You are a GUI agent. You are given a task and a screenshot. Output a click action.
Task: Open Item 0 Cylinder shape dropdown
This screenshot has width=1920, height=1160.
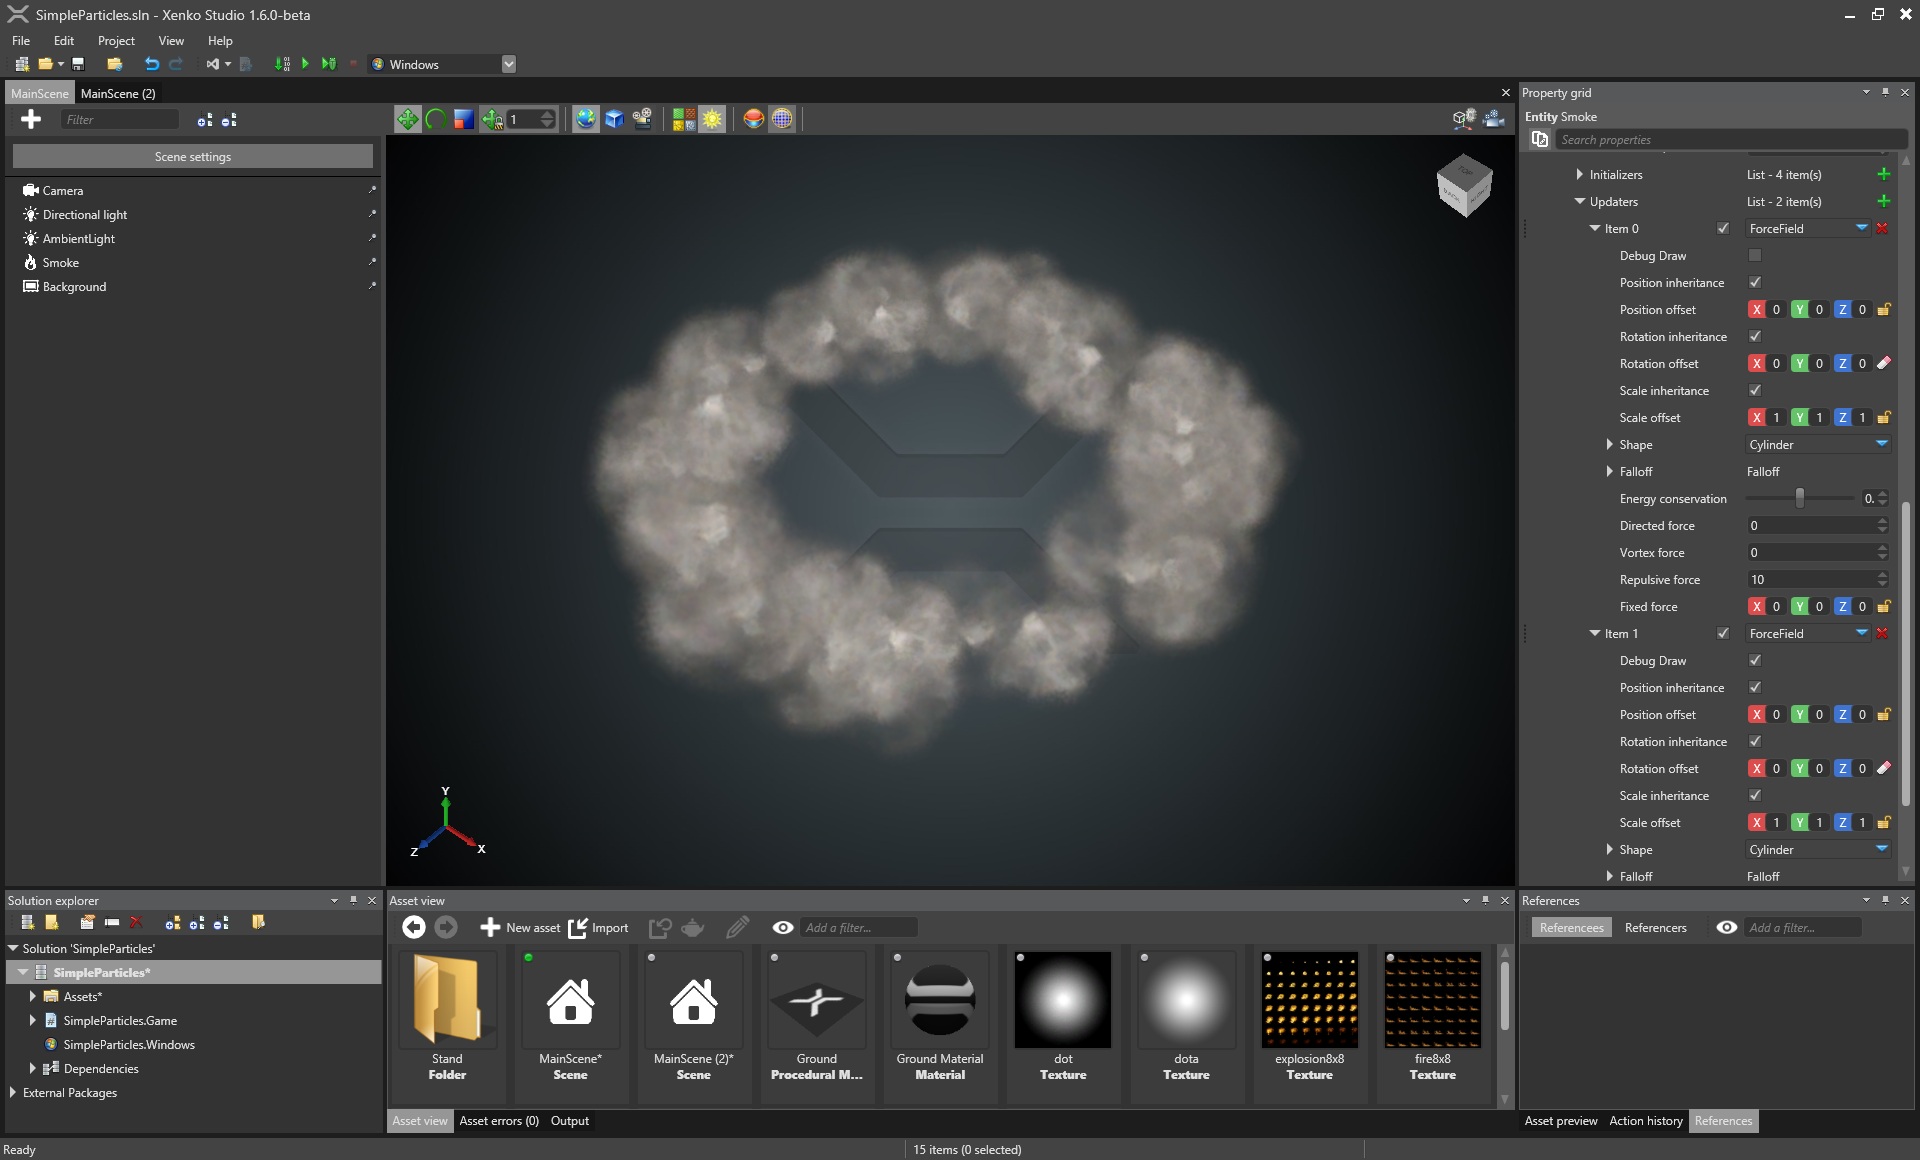coord(1881,445)
